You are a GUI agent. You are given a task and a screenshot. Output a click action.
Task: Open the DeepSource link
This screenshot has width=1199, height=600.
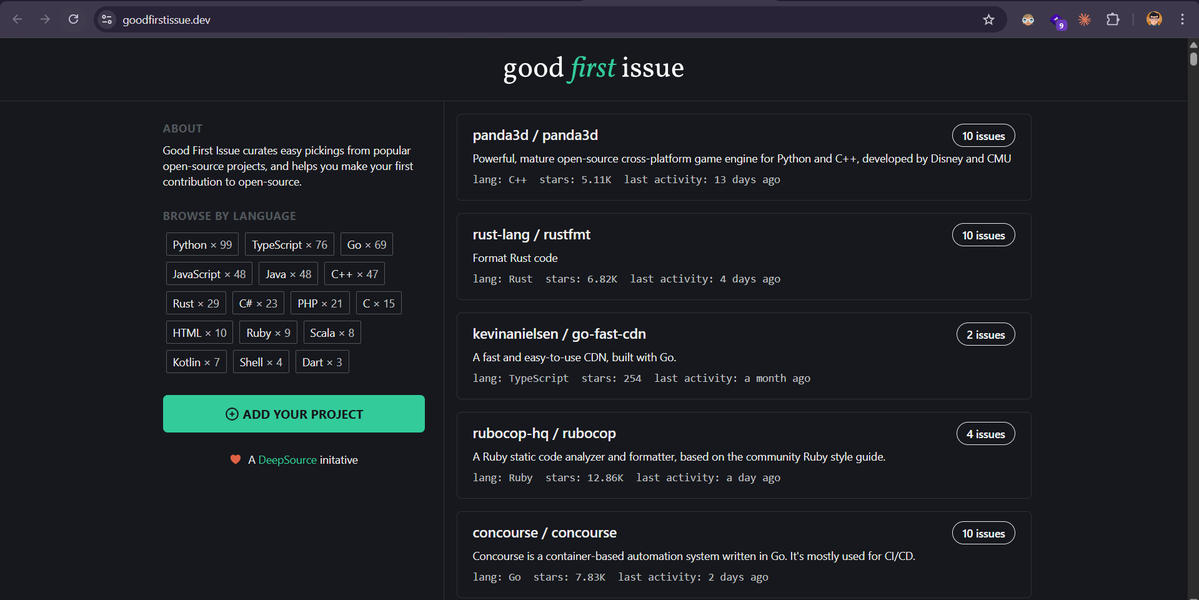[287, 459]
